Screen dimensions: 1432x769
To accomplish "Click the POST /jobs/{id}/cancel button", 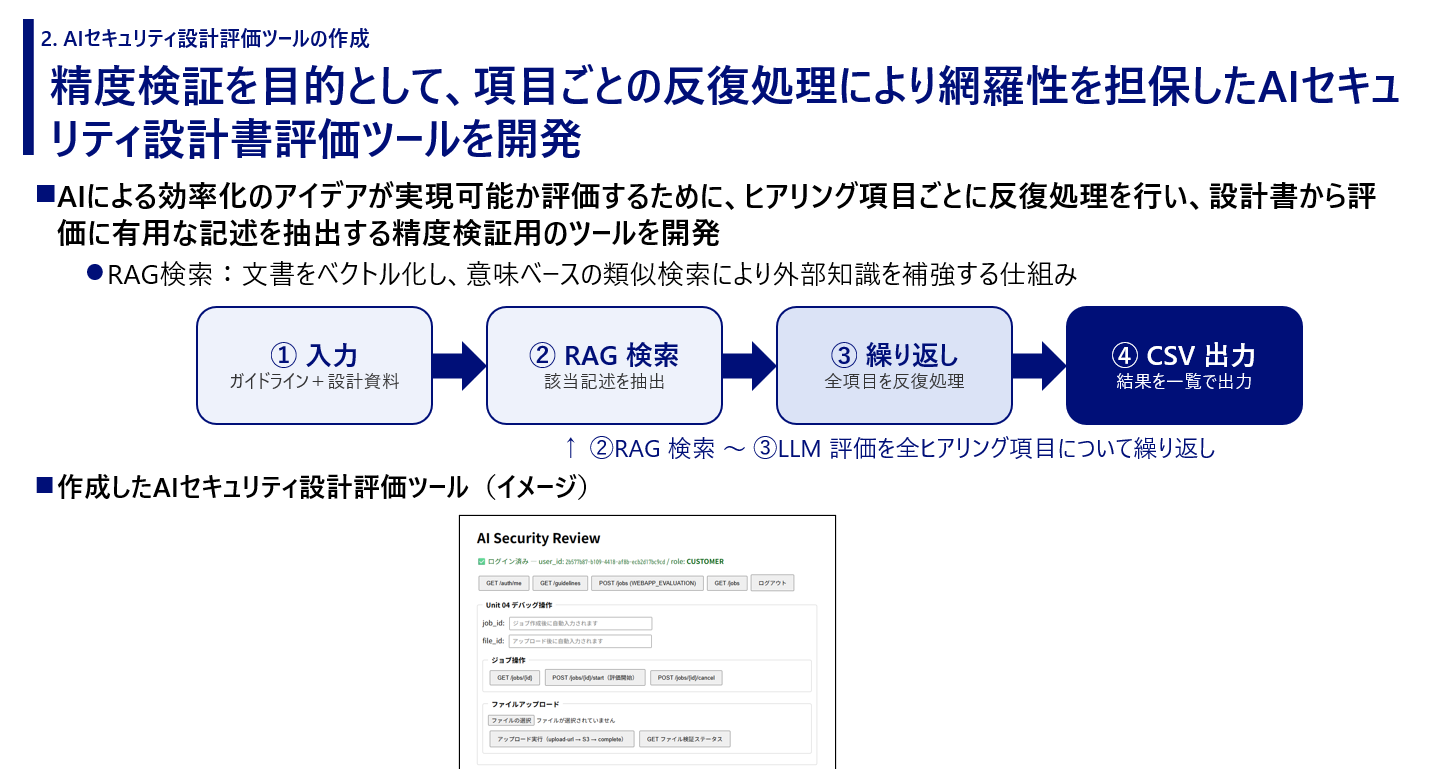I will coord(686,678).
